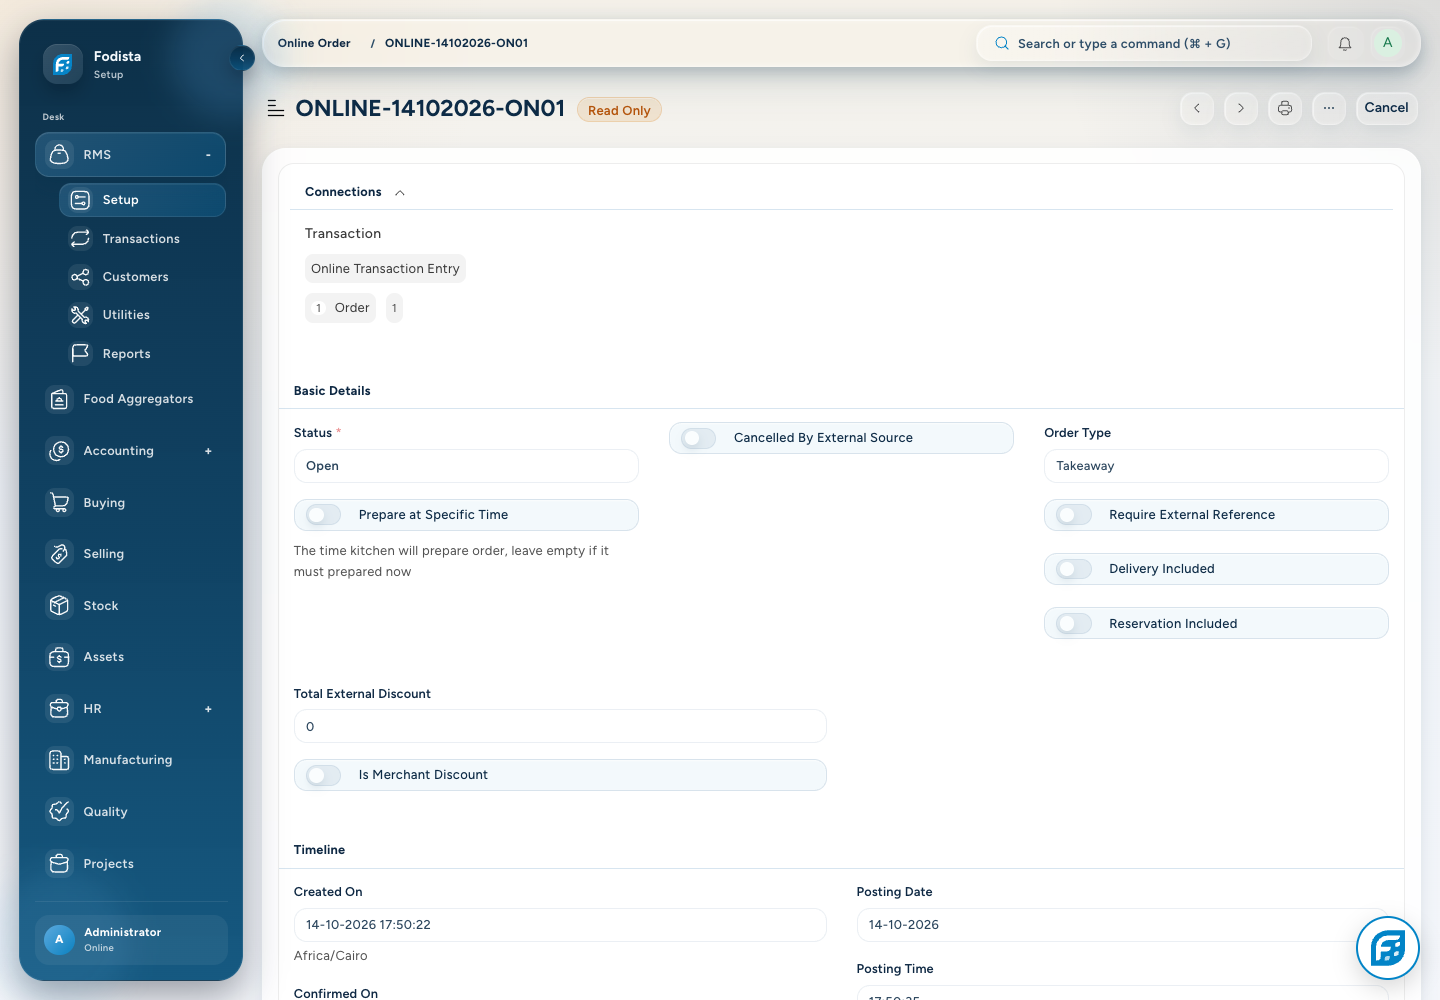Enable Prepare at Specific Time
This screenshot has width=1440, height=1000.
click(324, 515)
